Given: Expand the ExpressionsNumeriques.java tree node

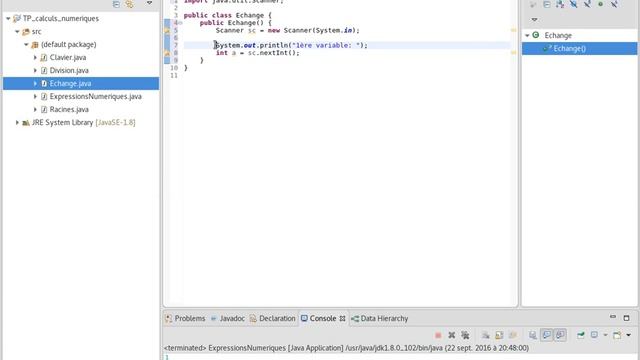Looking at the screenshot, I should click(x=35, y=96).
